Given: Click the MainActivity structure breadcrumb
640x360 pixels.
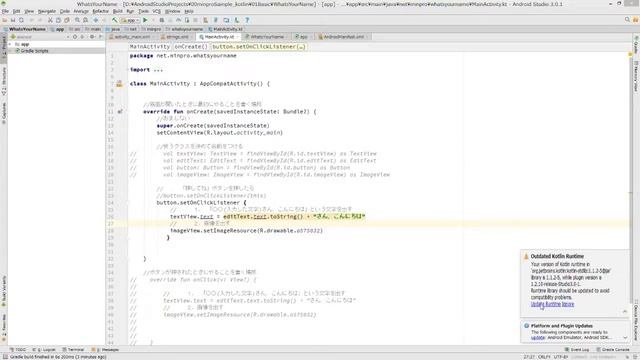Looking at the screenshot, I should 150,47.
